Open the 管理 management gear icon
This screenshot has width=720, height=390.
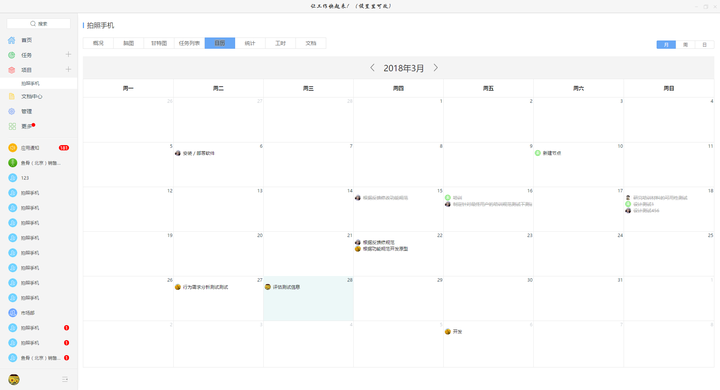[x=11, y=111]
